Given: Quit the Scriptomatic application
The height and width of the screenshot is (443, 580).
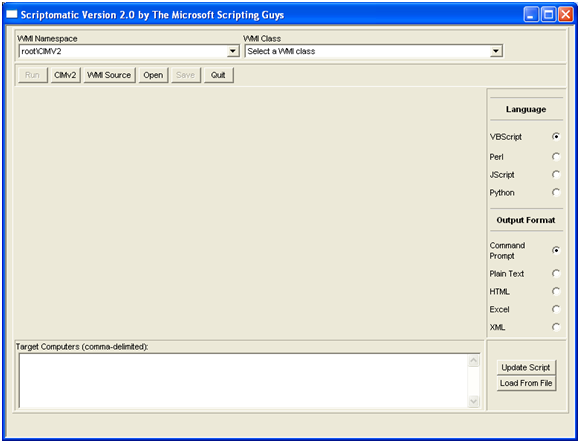Looking at the screenshot, I should pyautogui.click(x=219, y=75).
